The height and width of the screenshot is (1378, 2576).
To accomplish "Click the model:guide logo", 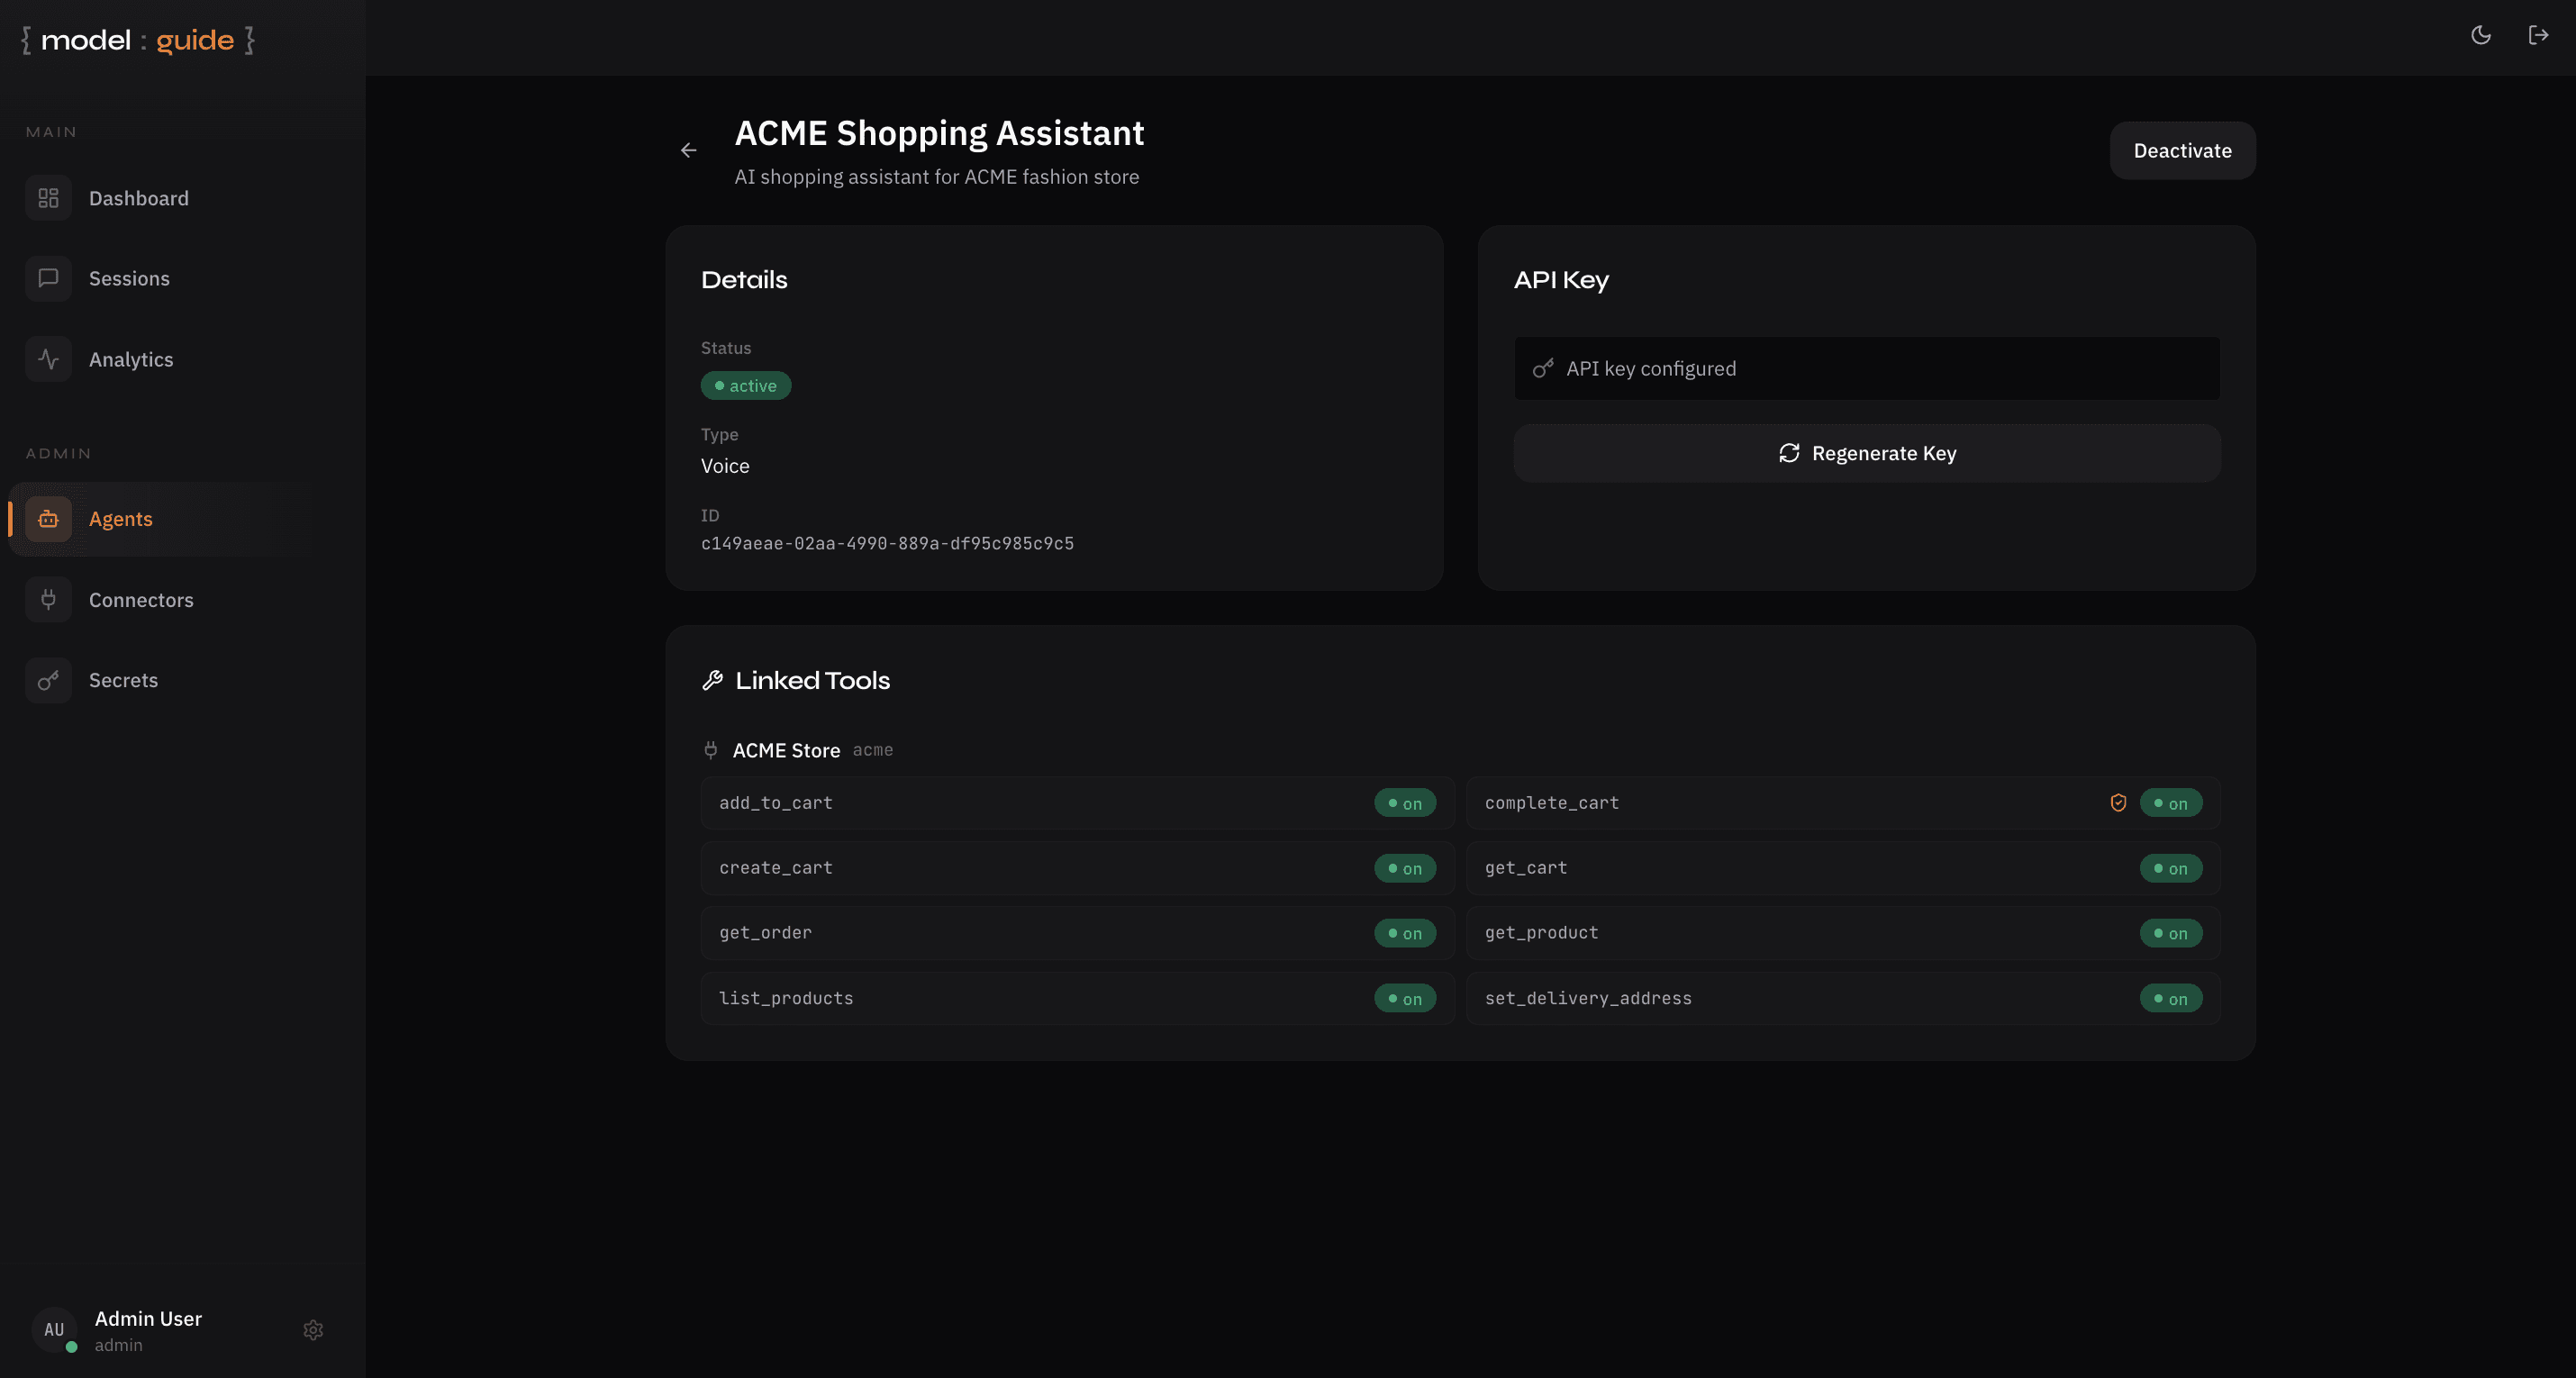I will click(x=138, y=40).
